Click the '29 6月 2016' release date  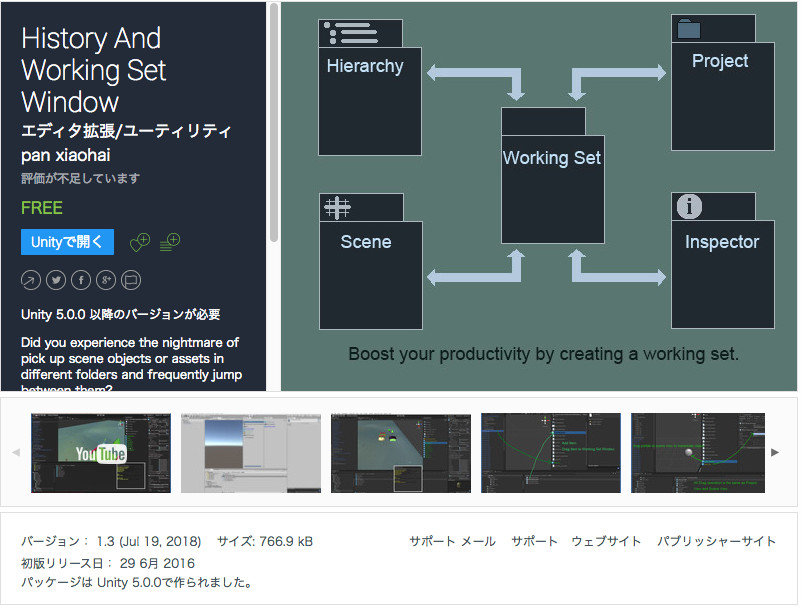(157, 563)
